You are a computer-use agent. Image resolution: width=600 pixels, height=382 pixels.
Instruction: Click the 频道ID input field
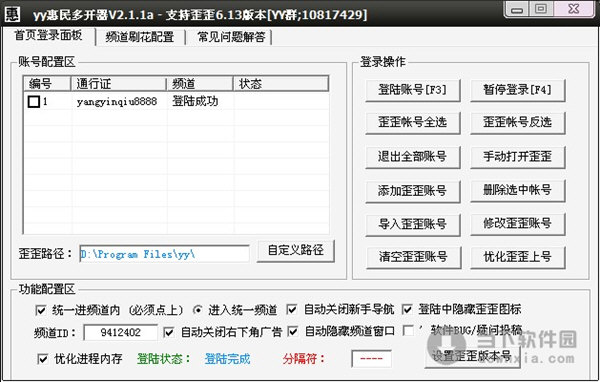[120, 332]
